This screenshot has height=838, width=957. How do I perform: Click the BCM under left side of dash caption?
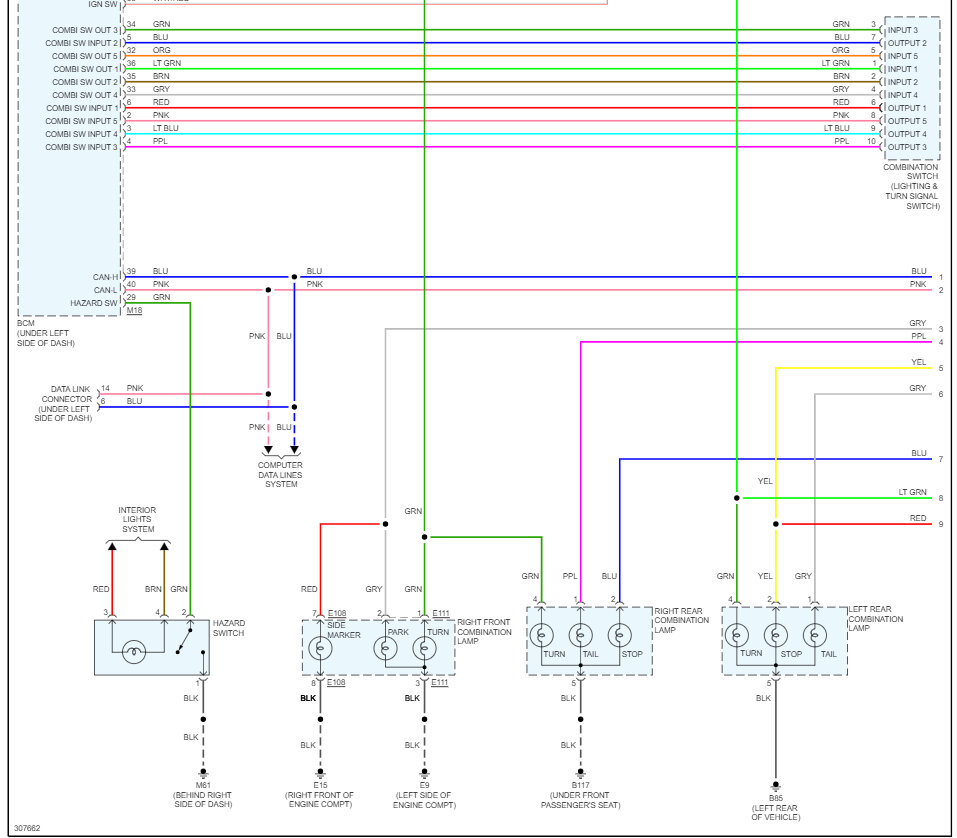point(46,333)
